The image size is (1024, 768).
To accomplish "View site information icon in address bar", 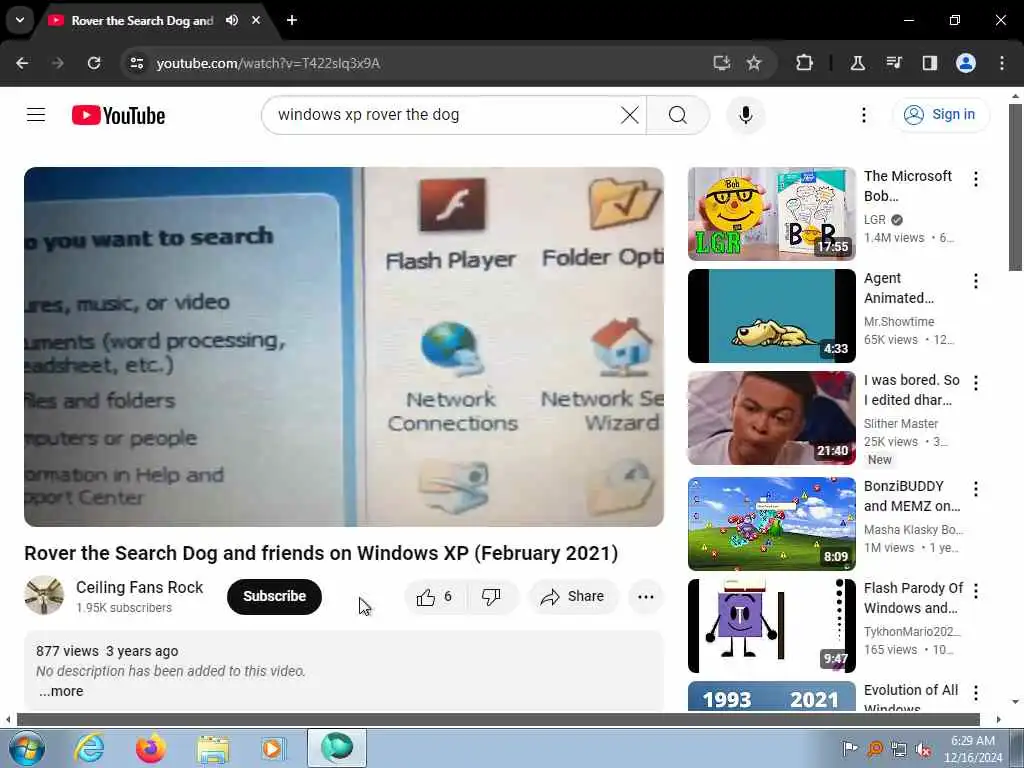I will 136,63.
